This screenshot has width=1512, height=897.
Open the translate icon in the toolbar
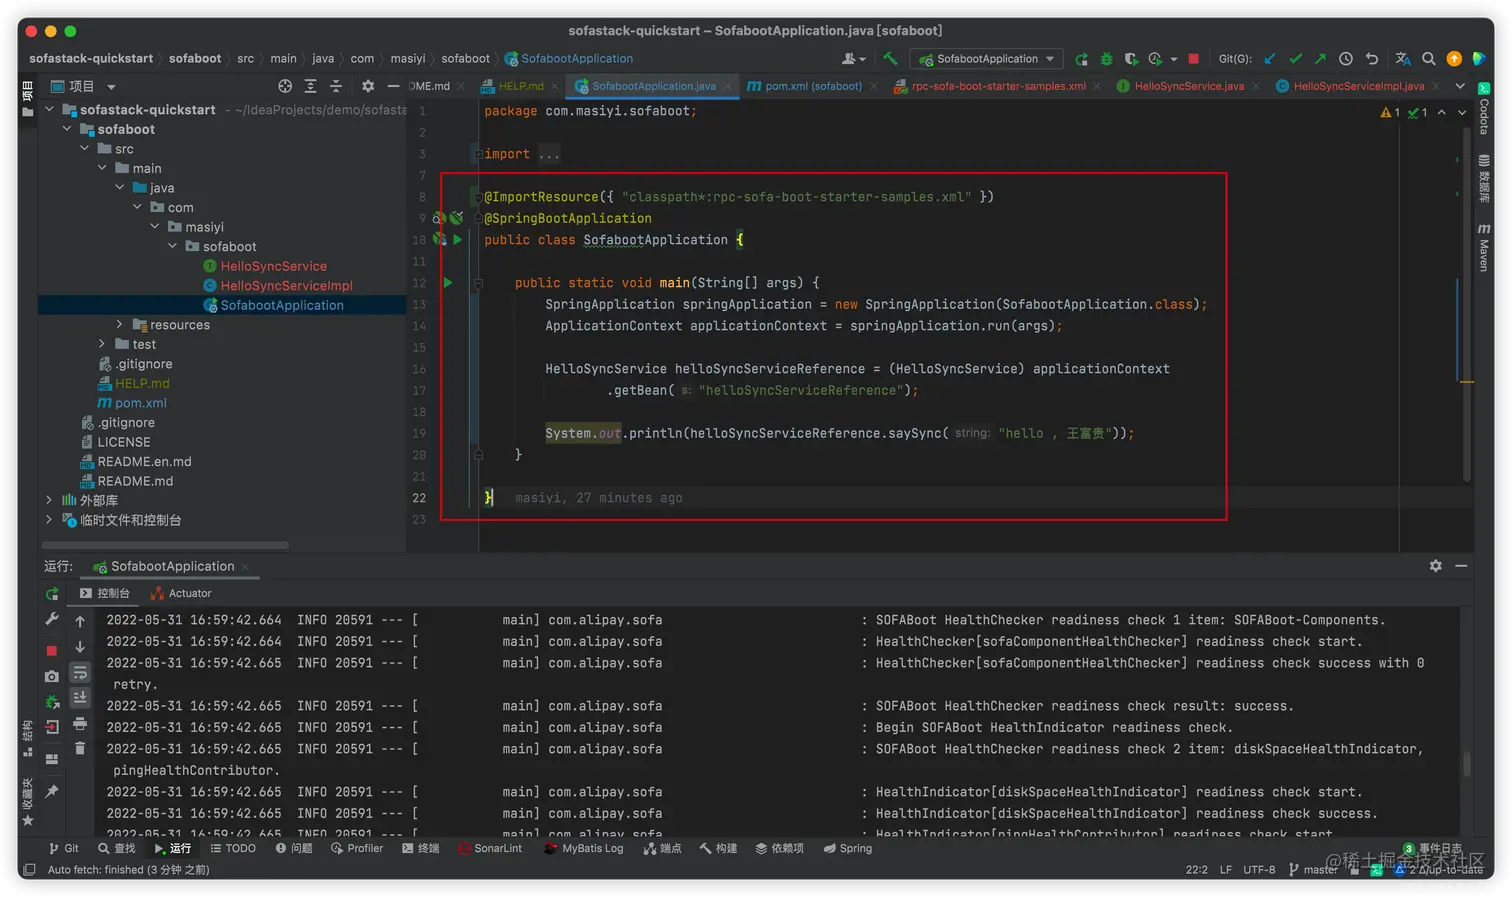pos(1403,59)
